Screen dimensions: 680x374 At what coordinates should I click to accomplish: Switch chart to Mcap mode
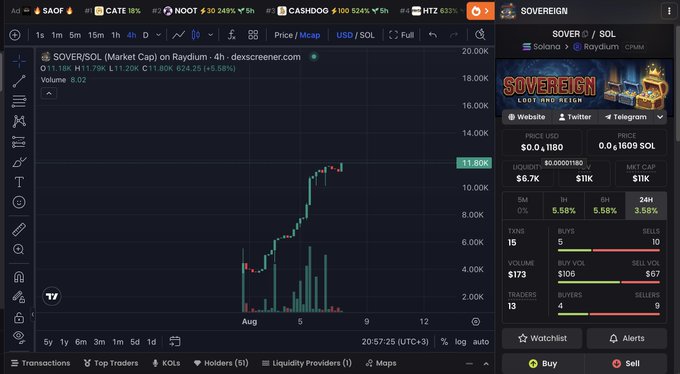pyautogui.click(x=310, y=35)
